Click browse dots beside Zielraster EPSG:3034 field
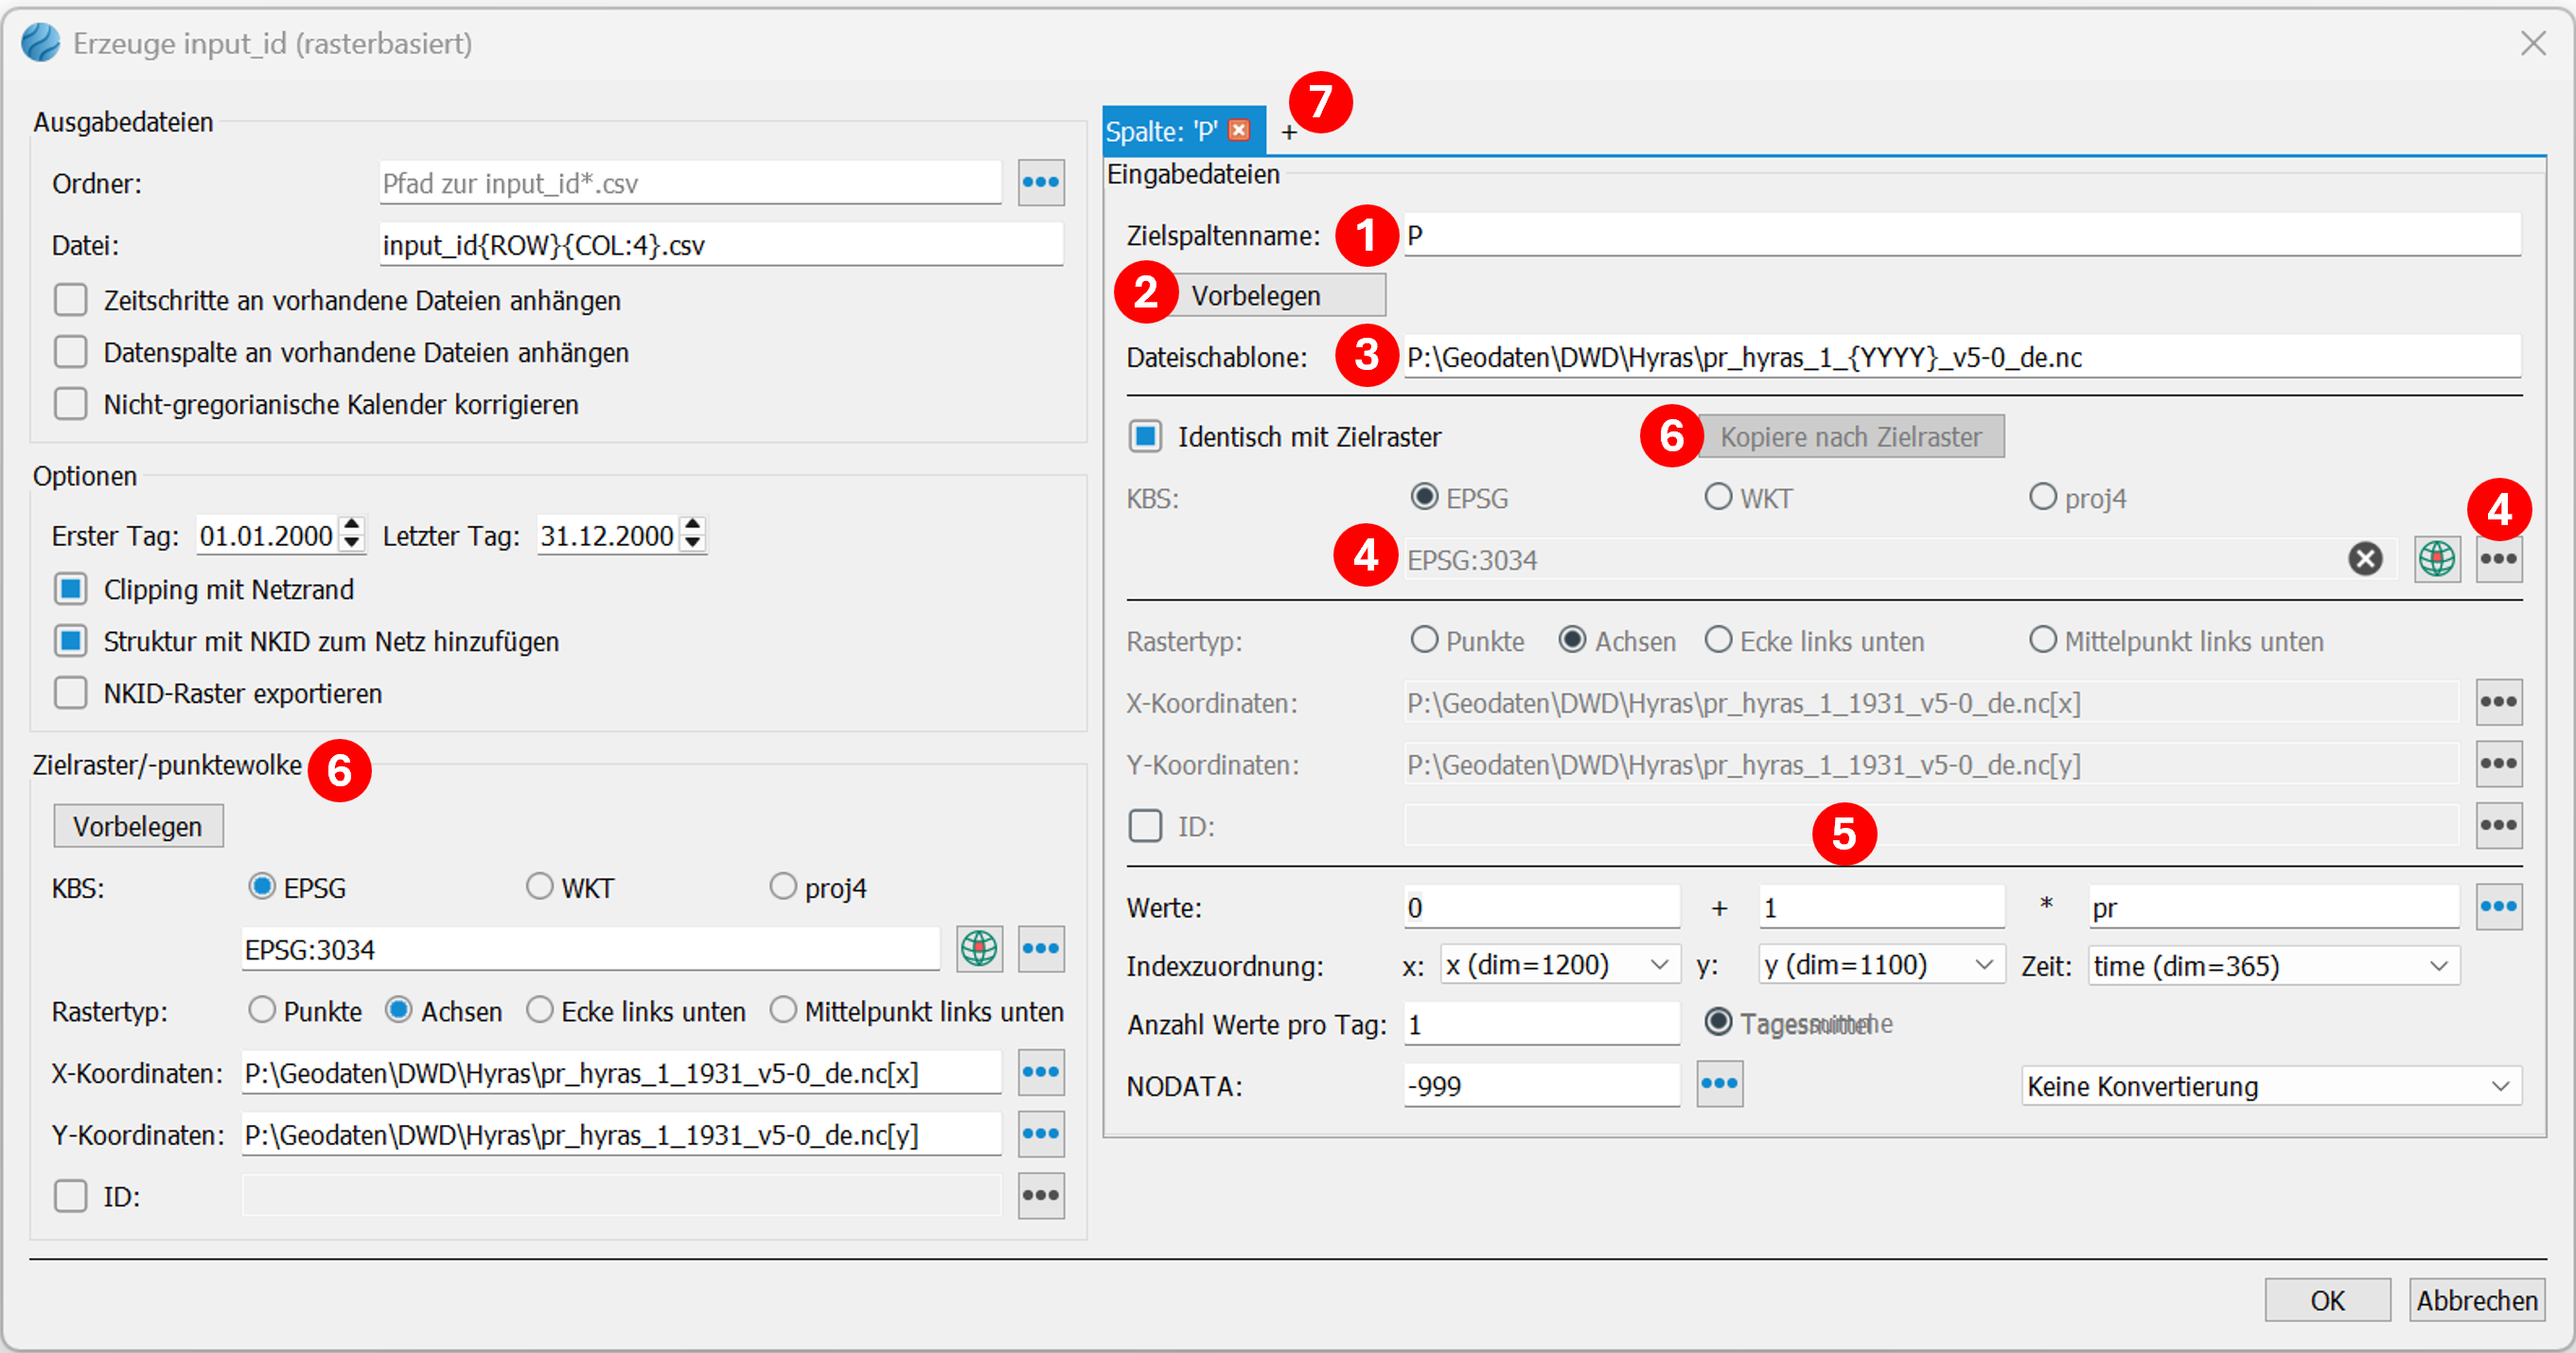Screen dimensions: 2576x1353 coord(1040,948)
